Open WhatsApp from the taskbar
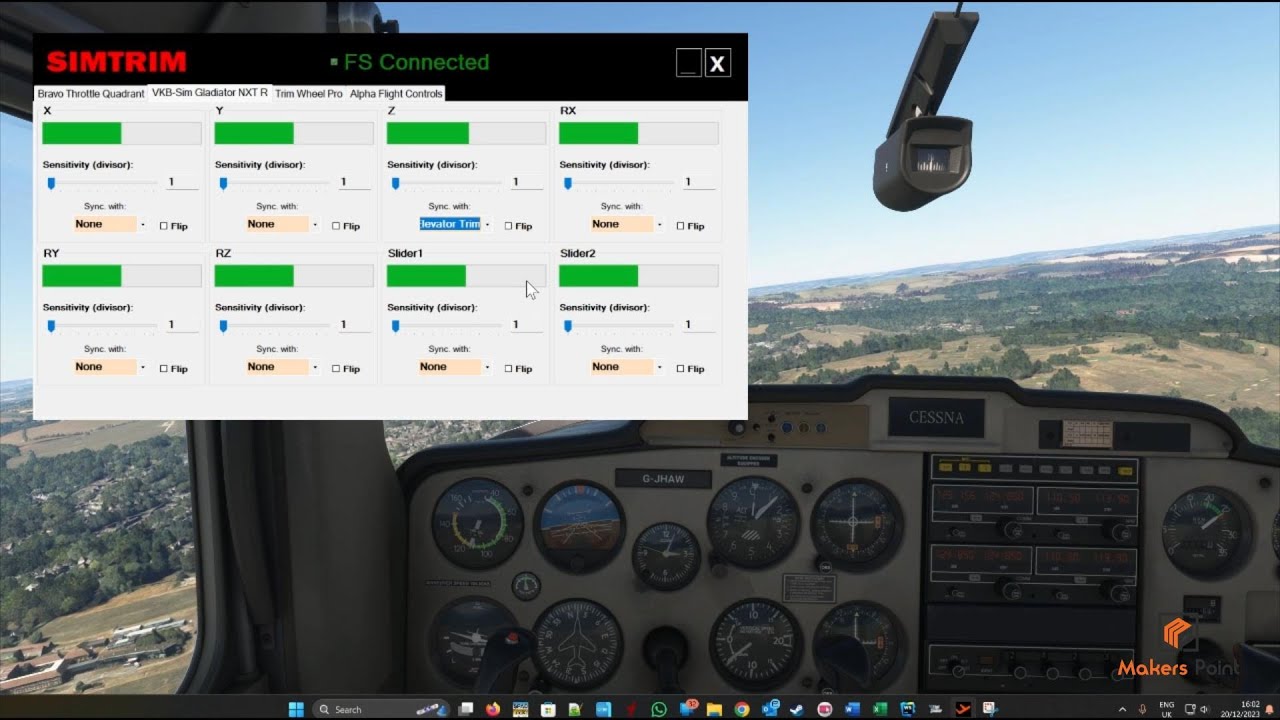 tap(659, 709)
